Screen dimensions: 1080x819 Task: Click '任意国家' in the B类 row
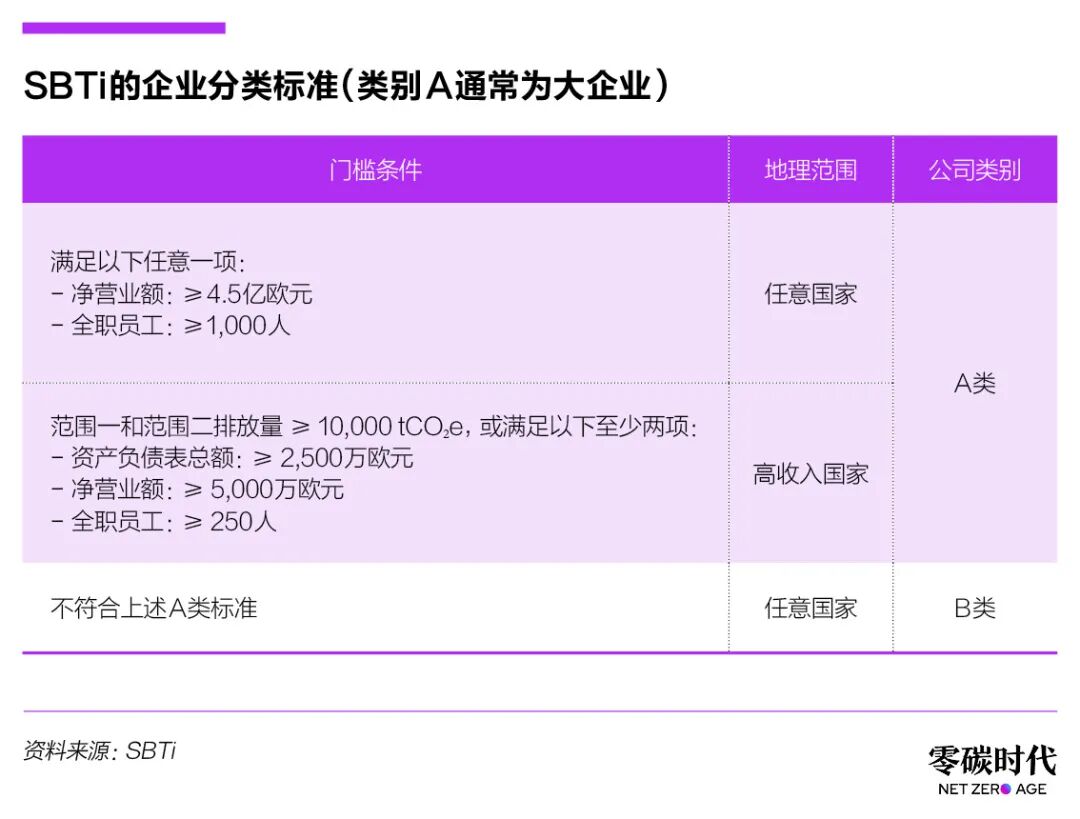811,608
